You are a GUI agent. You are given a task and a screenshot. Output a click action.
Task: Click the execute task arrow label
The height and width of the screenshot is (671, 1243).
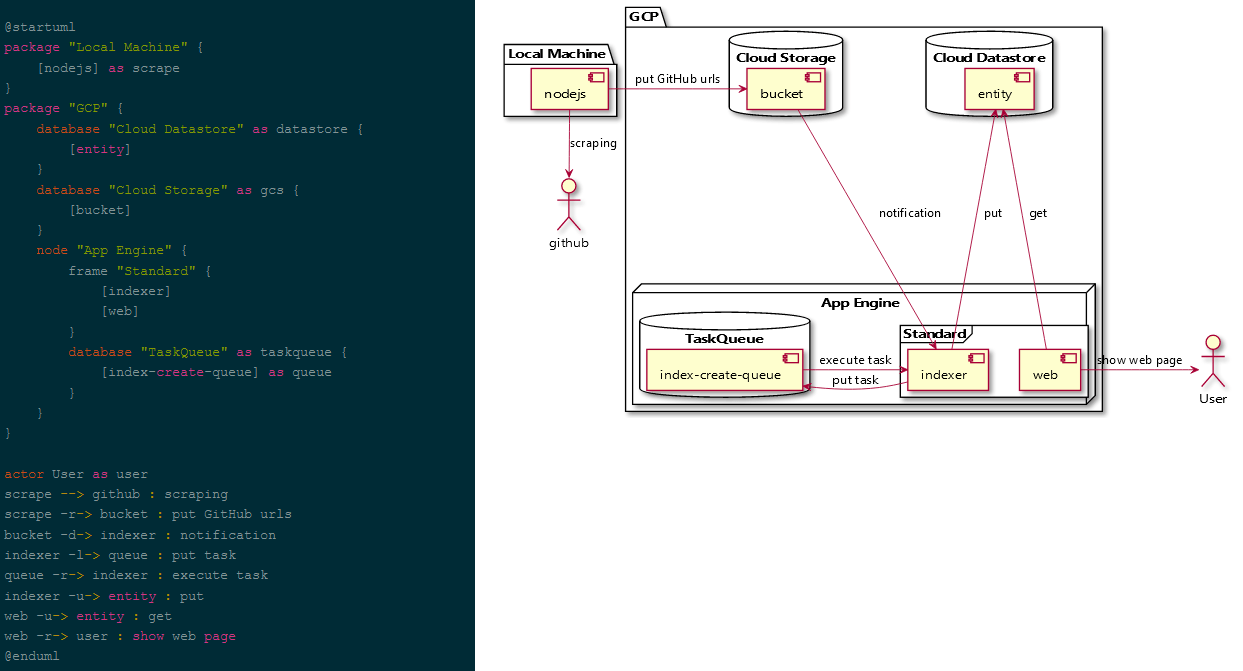[x=855, y=360]
